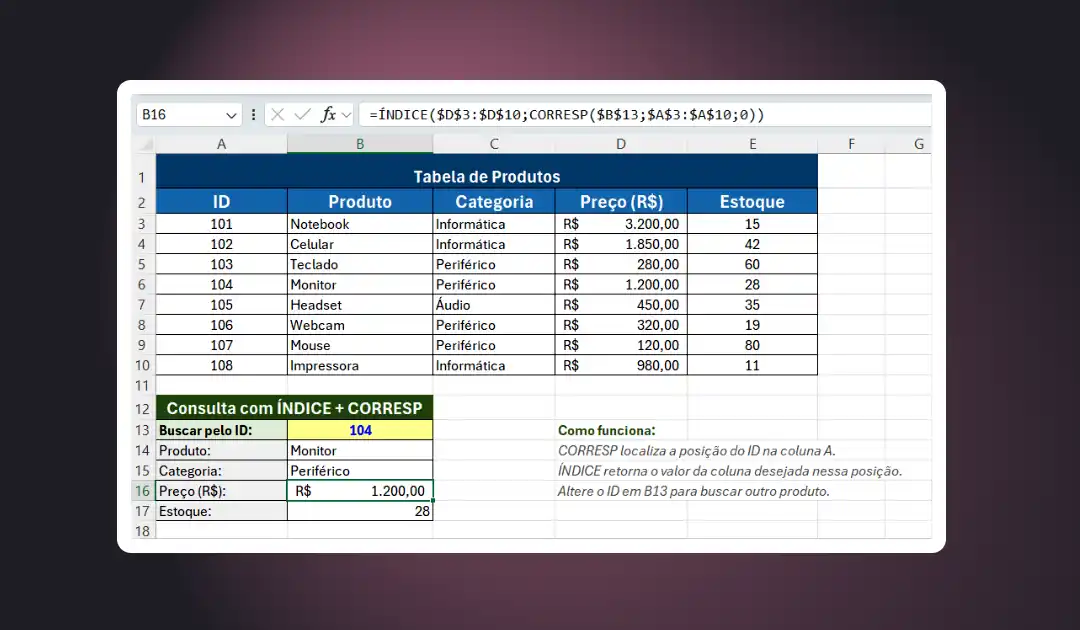Select price cell 280,00

pos(621,264)
